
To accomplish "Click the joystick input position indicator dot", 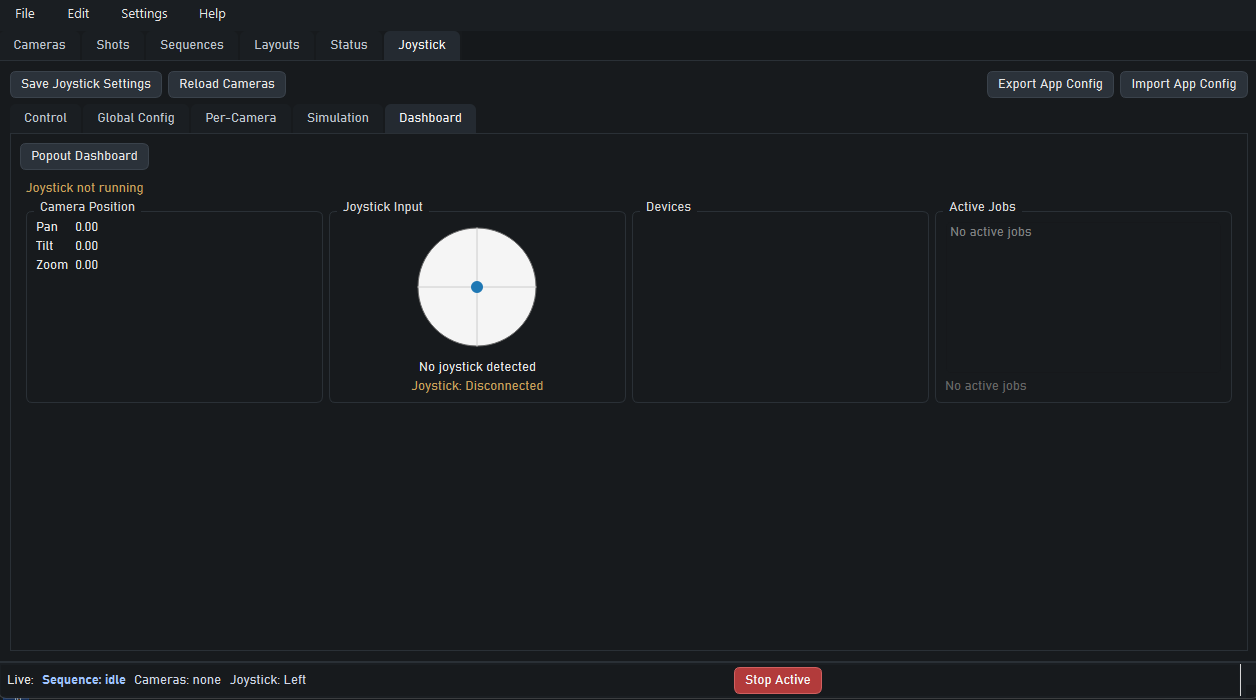I will pos(477,287).
